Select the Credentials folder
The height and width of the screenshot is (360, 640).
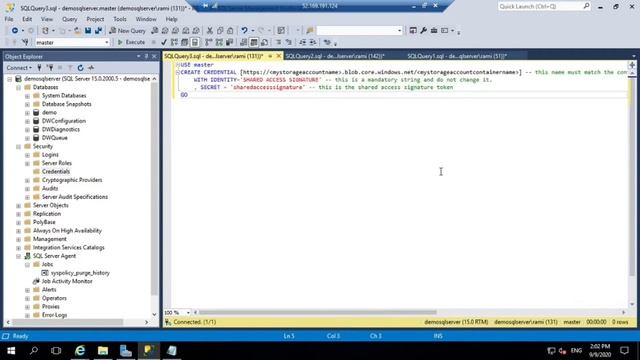pos(56,172)
